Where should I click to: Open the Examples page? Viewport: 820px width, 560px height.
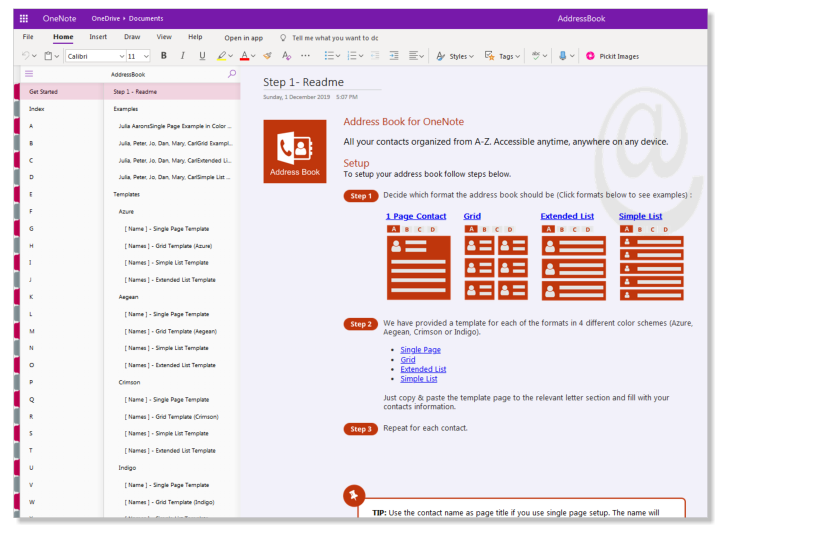pyautogui.click(x=172, y=109)
